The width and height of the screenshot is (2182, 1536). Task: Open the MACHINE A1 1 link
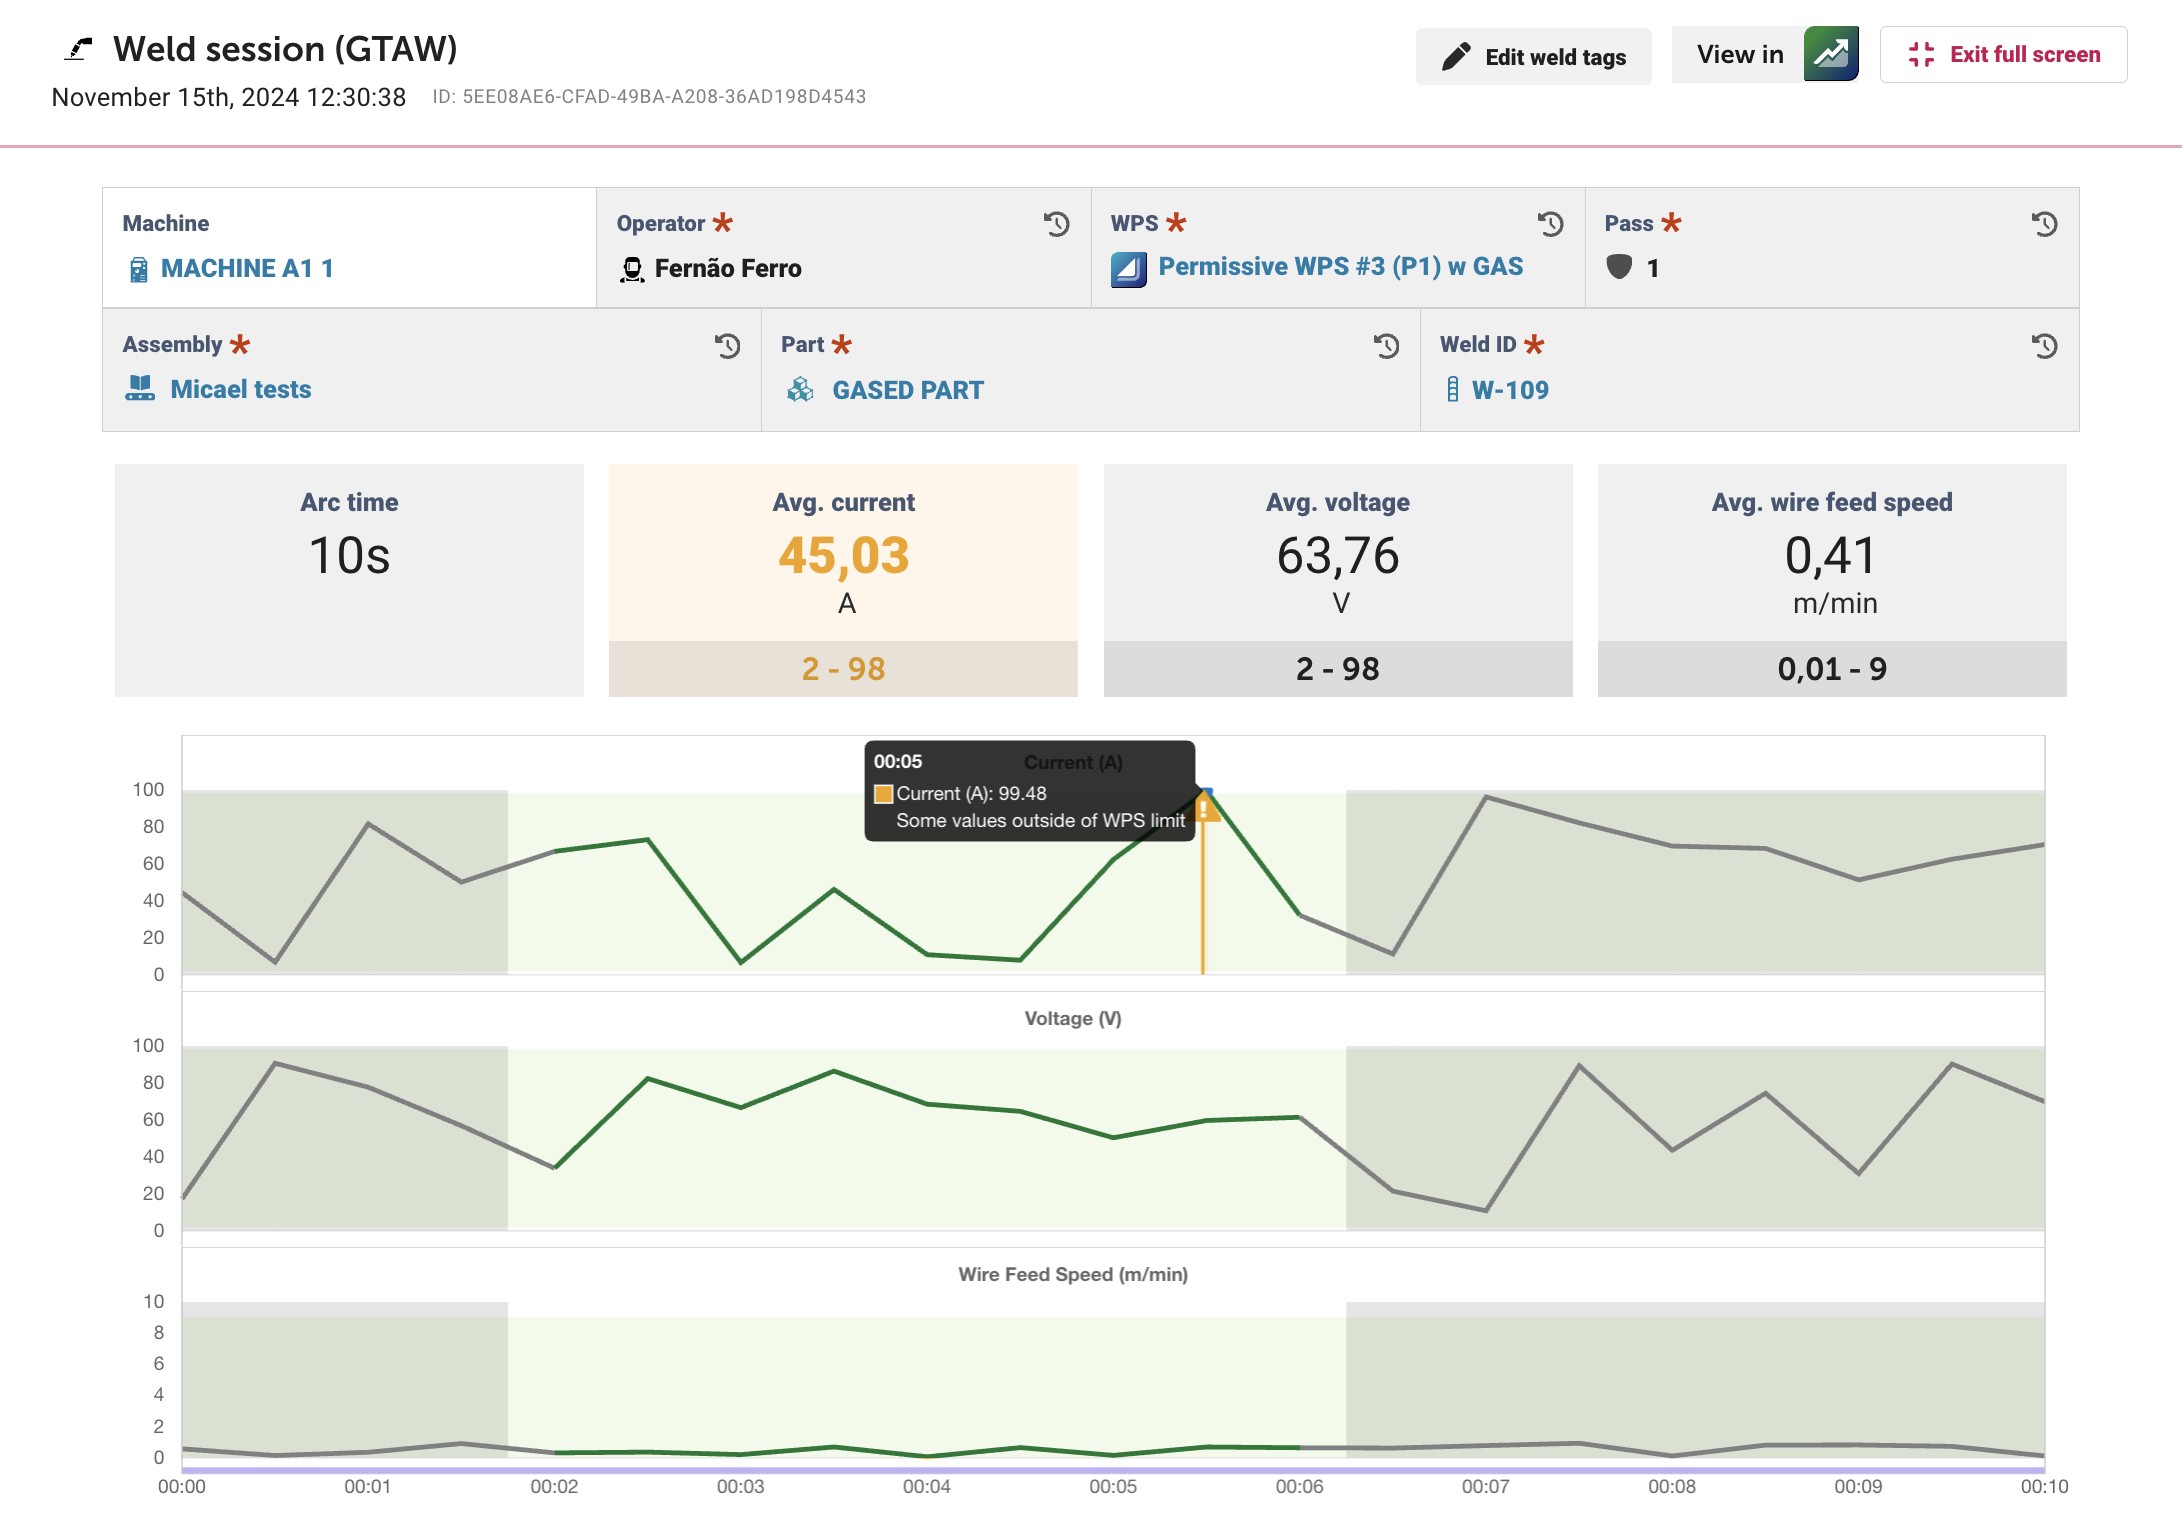pos(247,268)
